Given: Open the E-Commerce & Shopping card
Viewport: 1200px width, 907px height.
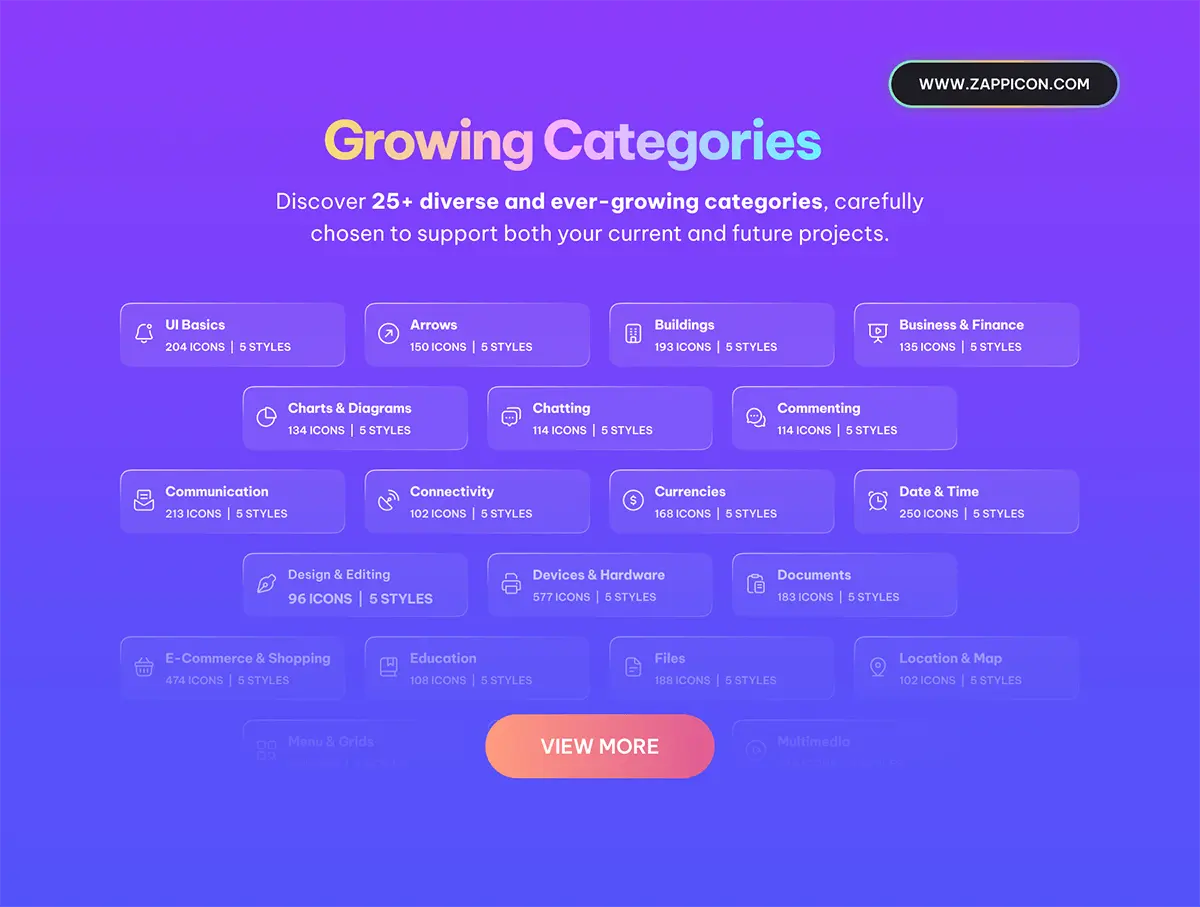Looking at the screenshot, I should [x=232, y=668].
